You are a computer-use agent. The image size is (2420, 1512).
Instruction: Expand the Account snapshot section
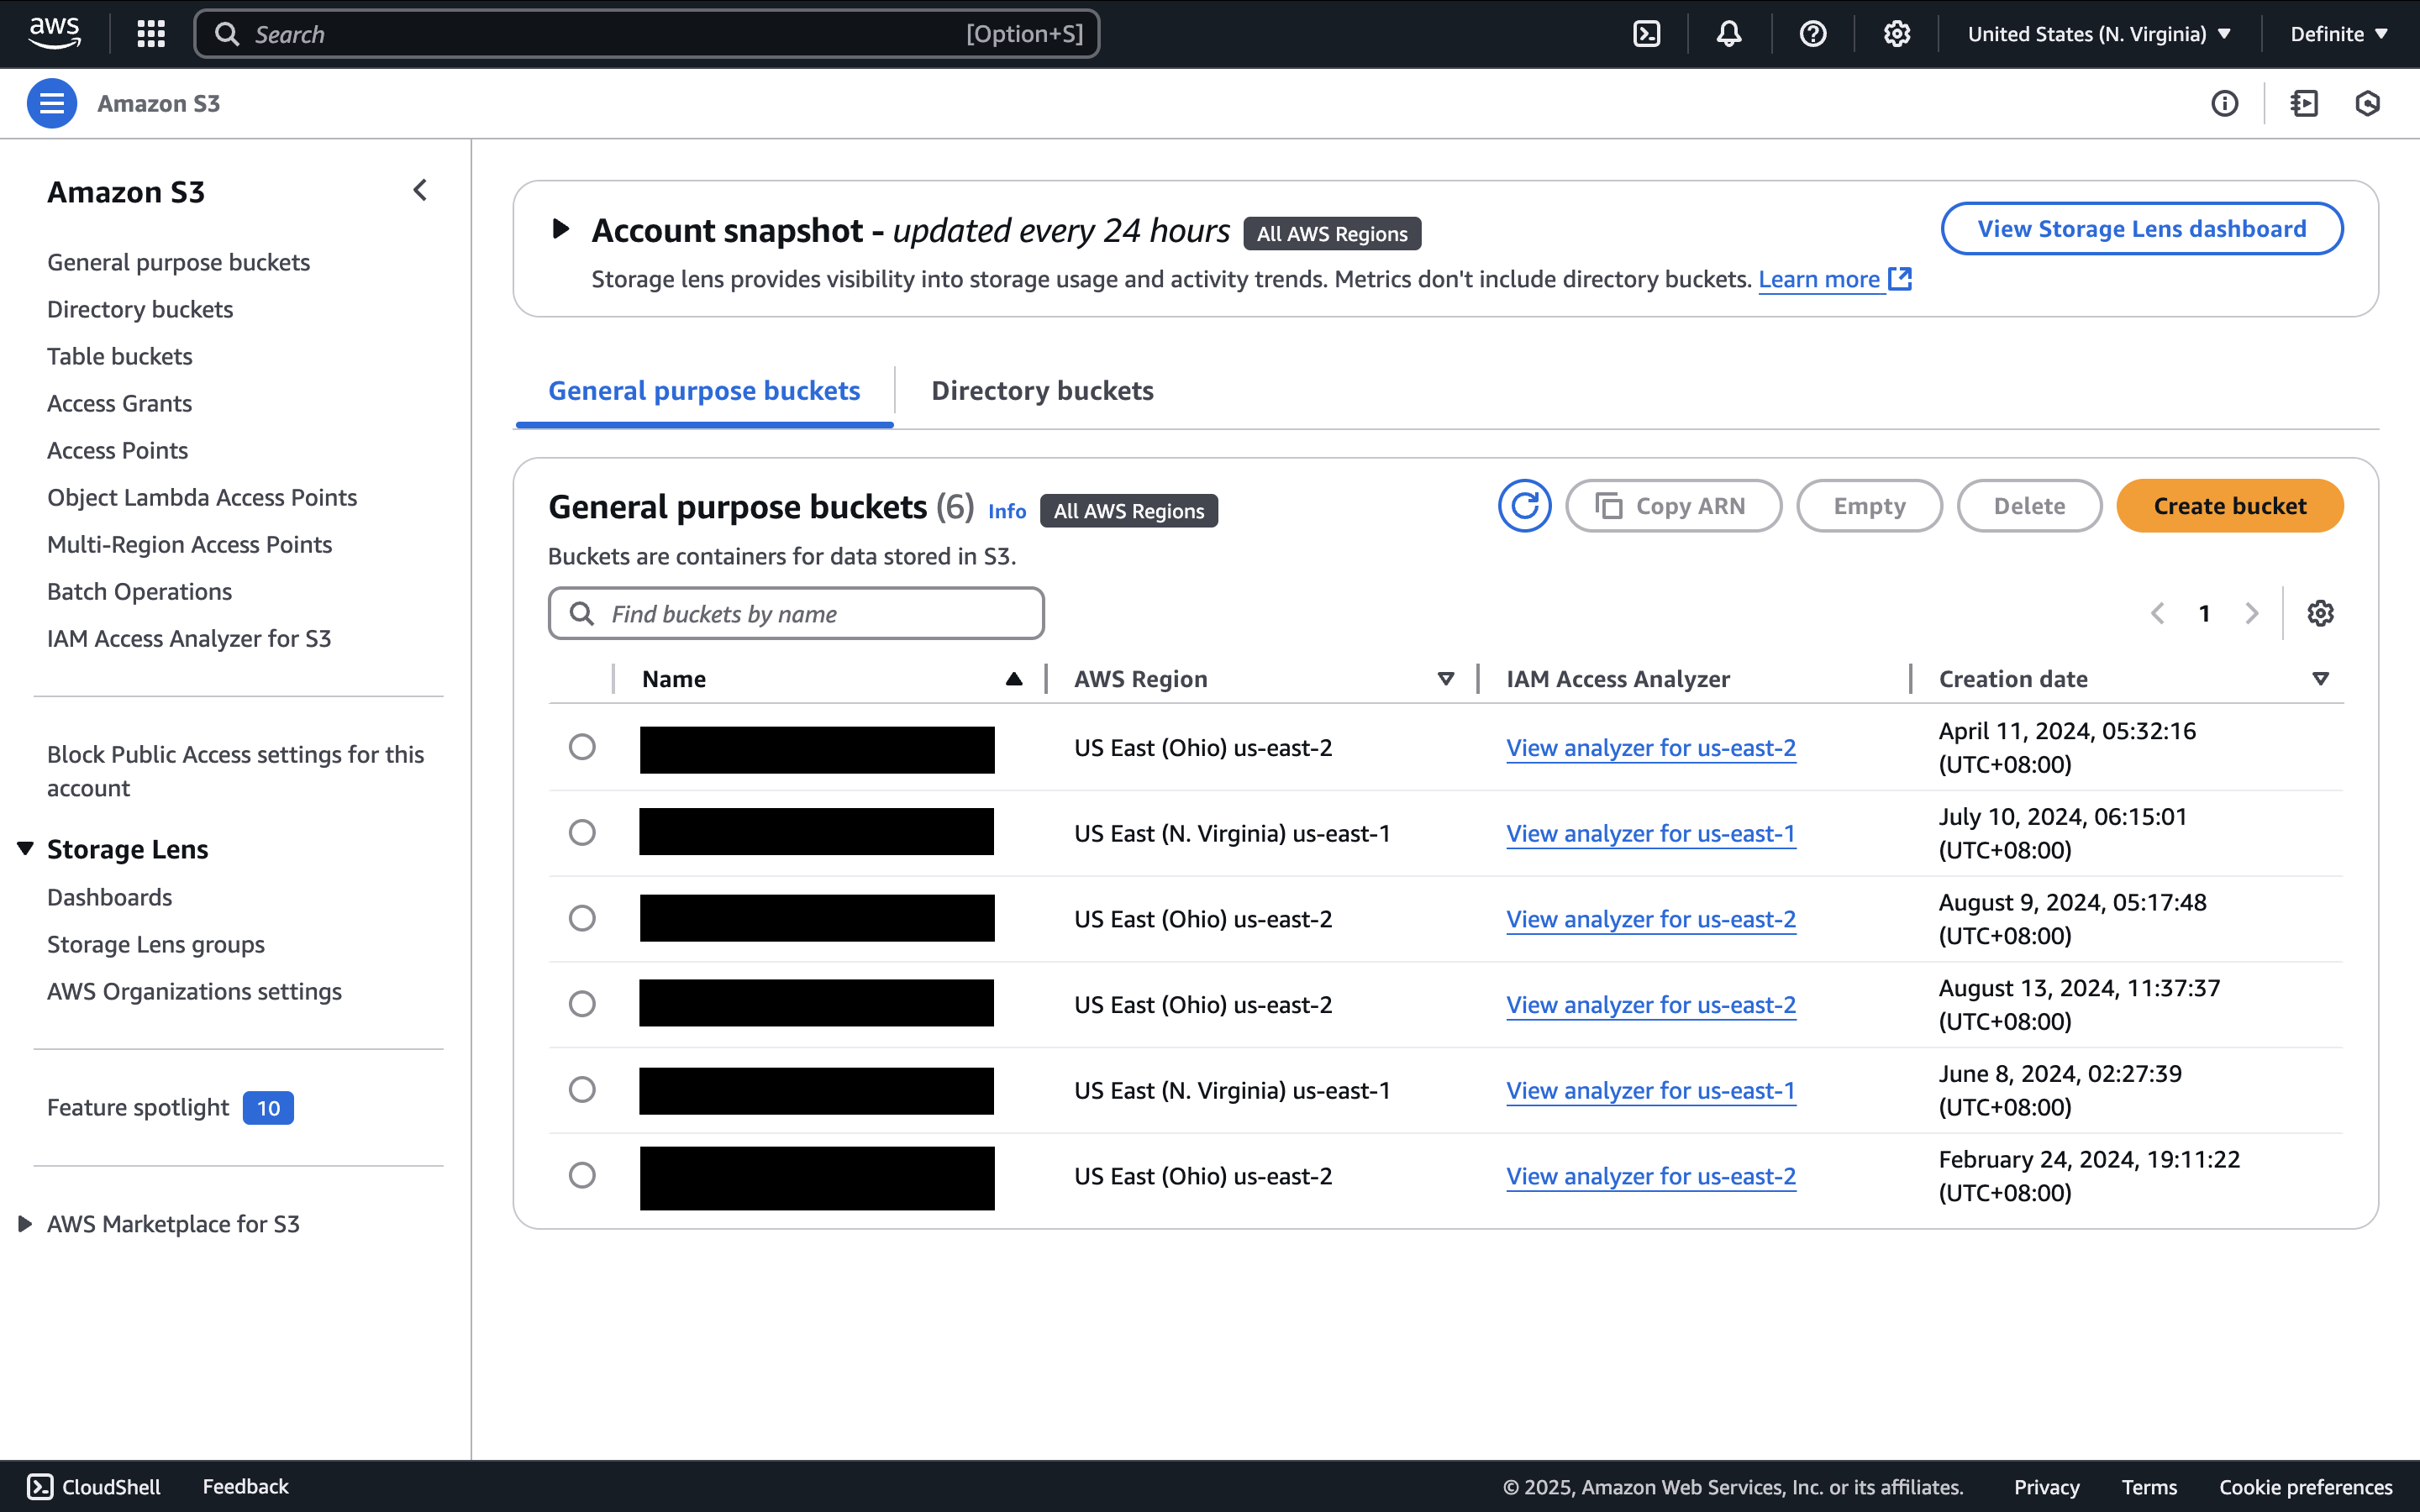561,229
